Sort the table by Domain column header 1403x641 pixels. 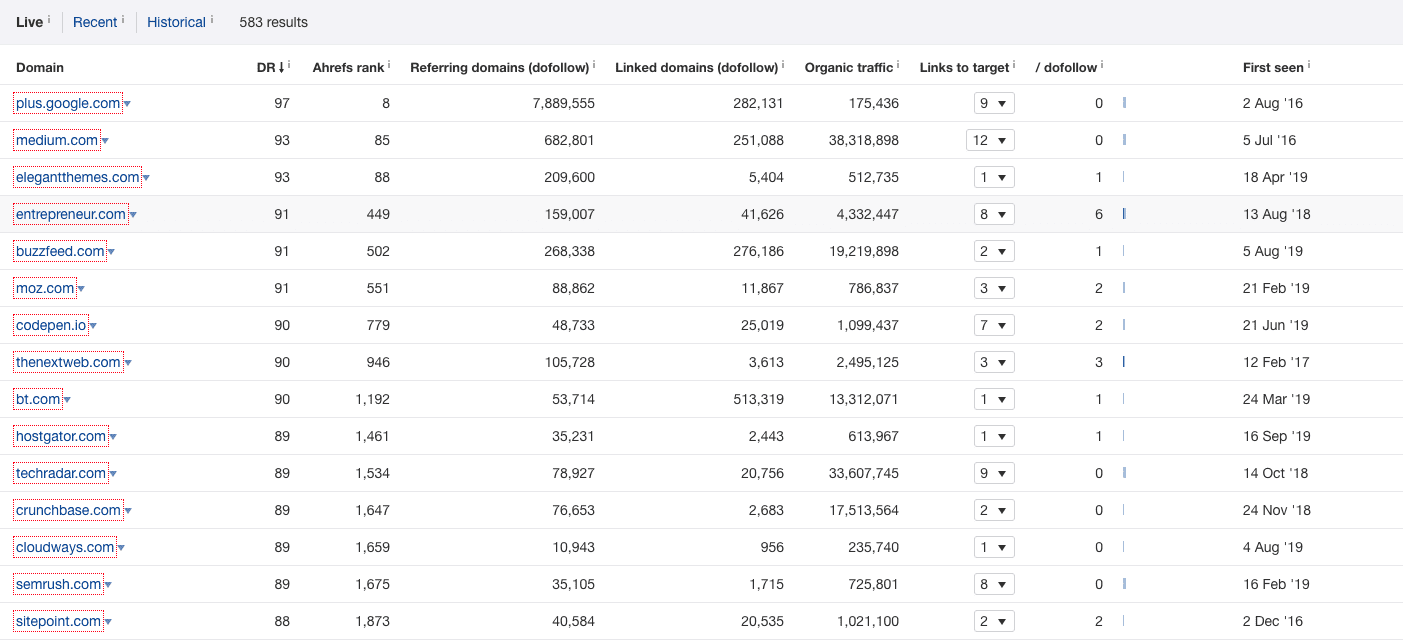click(40, 68)
